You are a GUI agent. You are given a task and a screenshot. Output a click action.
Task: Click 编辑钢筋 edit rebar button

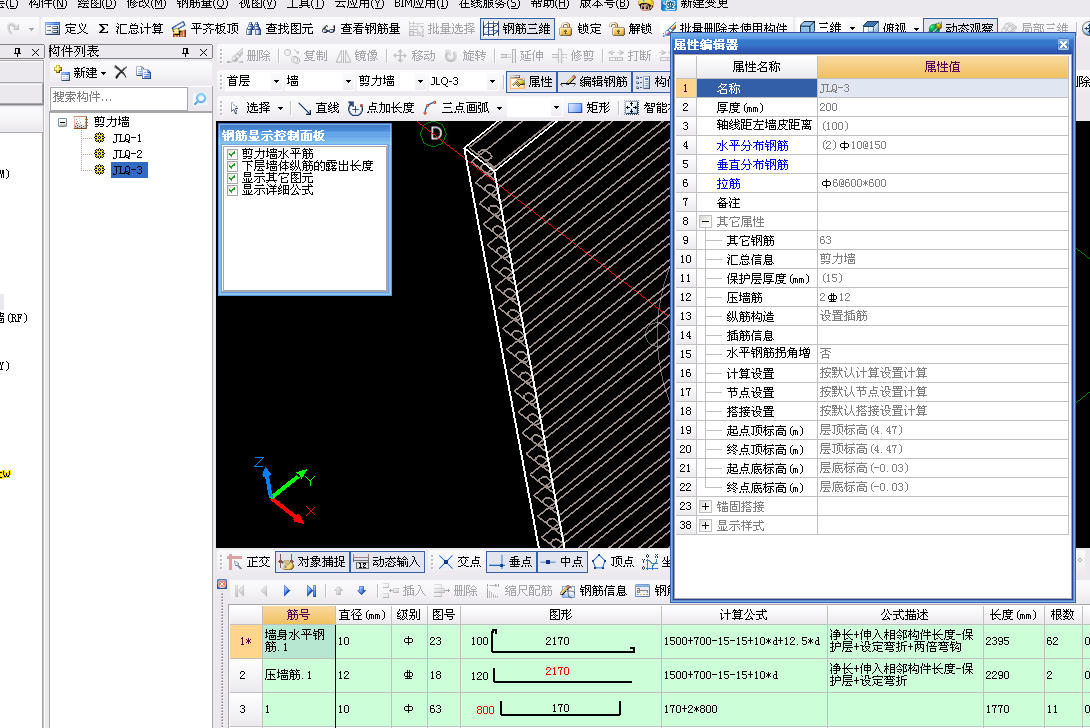[x=594, y=82]
